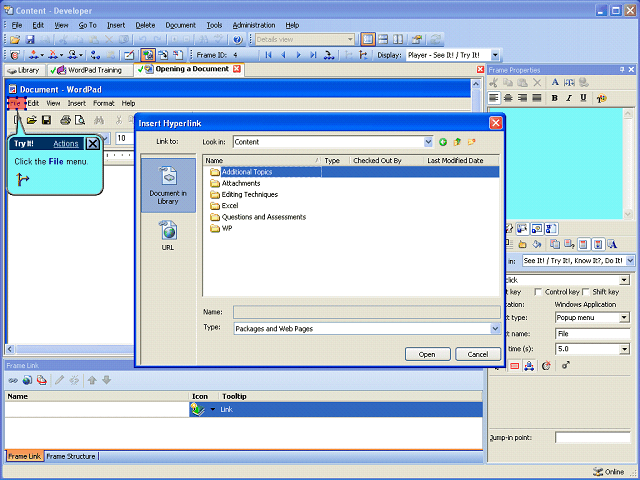The height and width of the screenshot is (480, 640).
Task: Click the Help question mark toolbar icon
Action: pos(238,40)
